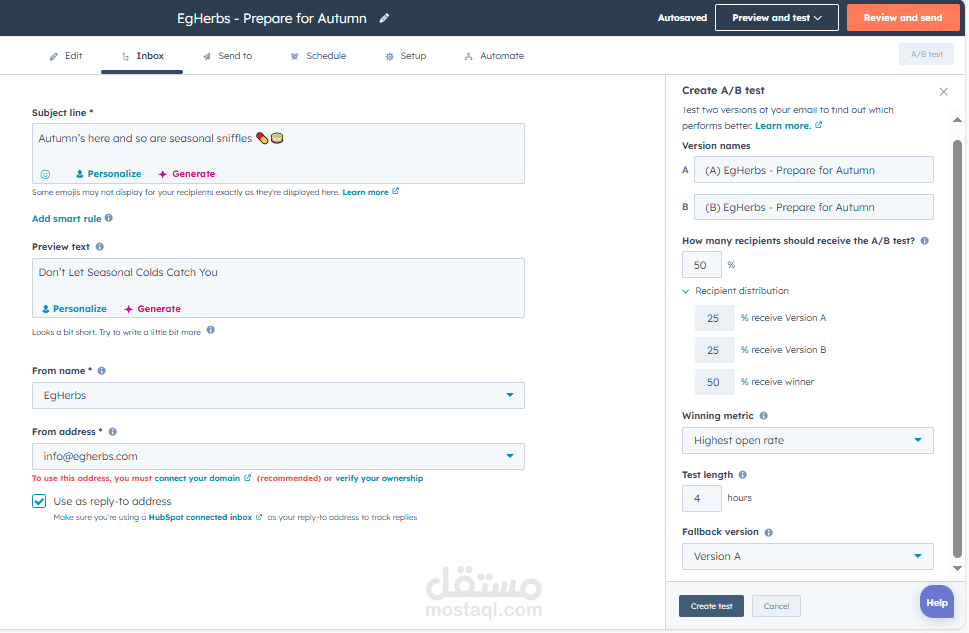Select the Inbox tab
Screen dimensions: 969x633
click(143, 56)
